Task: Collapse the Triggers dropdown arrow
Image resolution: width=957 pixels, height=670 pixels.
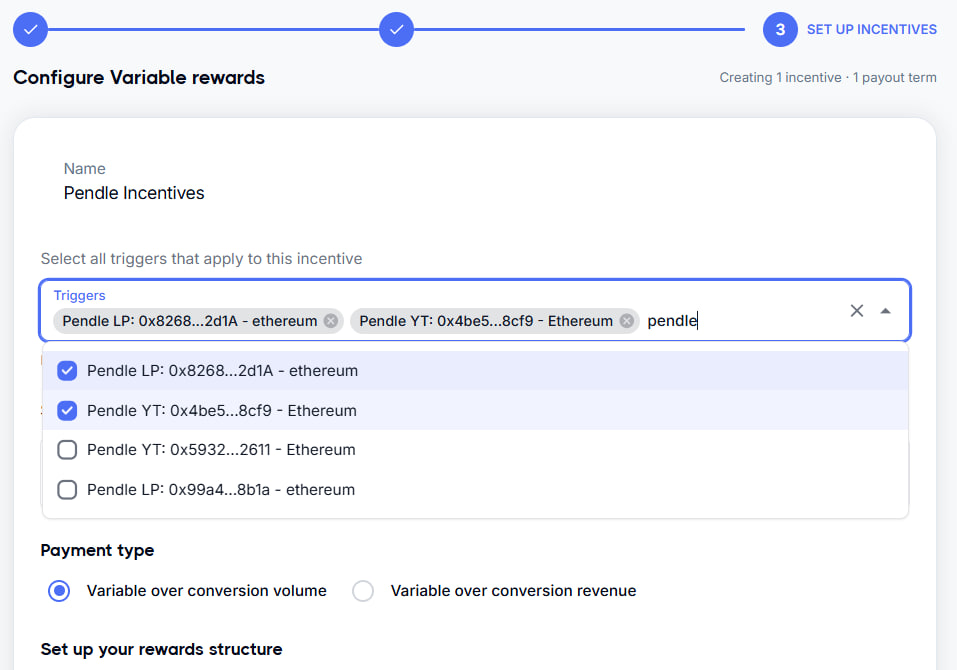Action: pyautogui.click(x=886, y=311)
